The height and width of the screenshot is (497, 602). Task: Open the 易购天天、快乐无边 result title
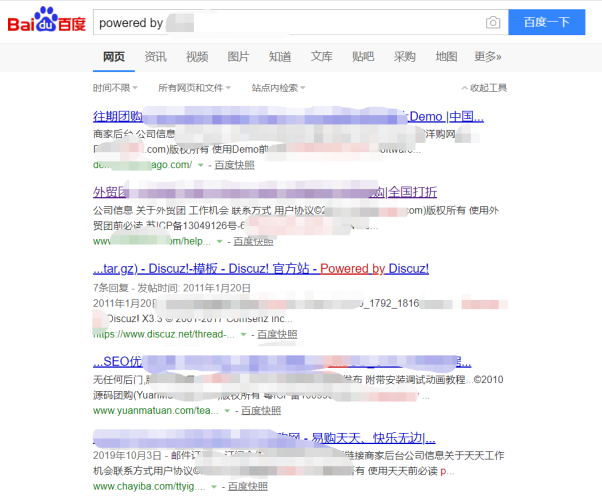click(264, 438)
